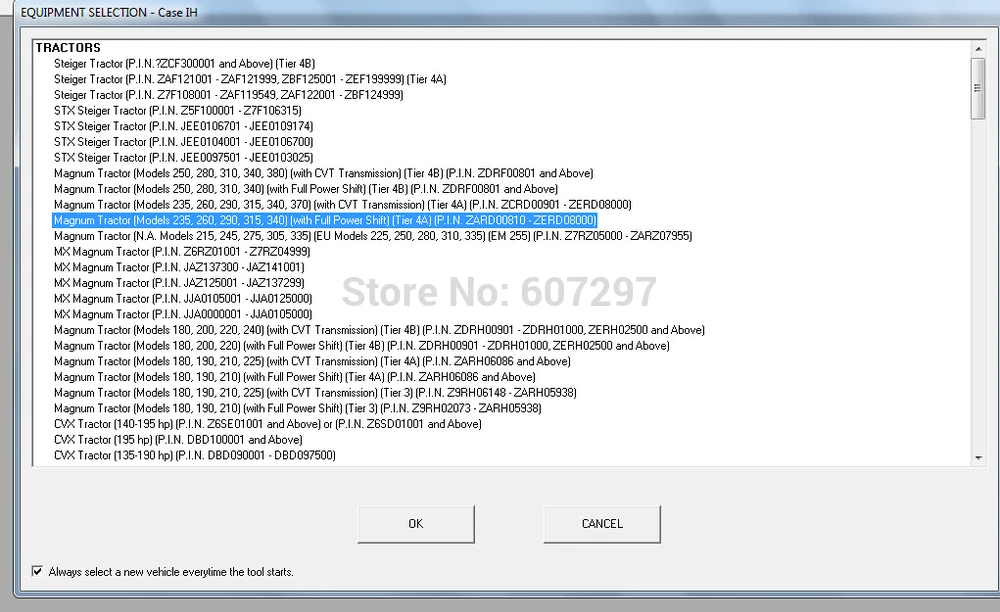Click the scrollbar down arrow
Image resolution: width=1000 pixels, height=612 pixels.
click(x=978, y=458)
